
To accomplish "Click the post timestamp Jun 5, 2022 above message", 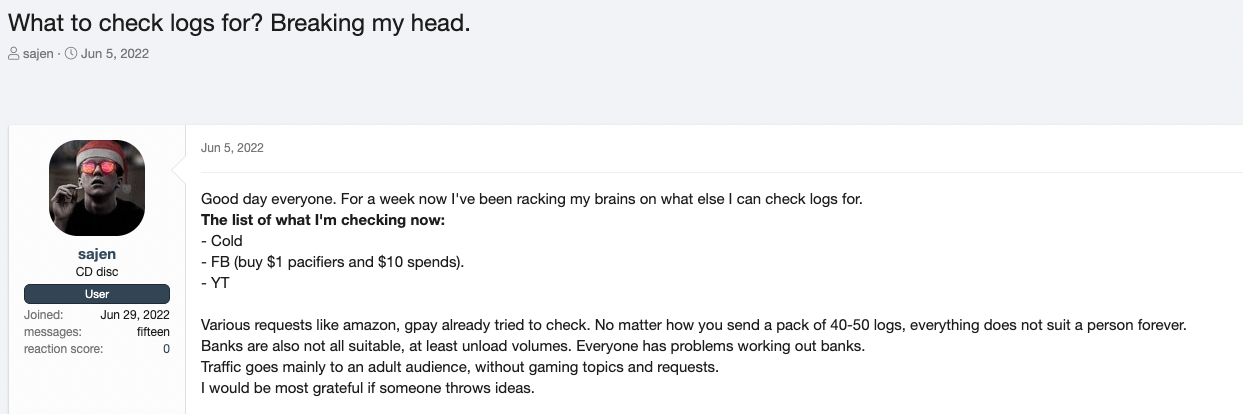I will [232, 148].
